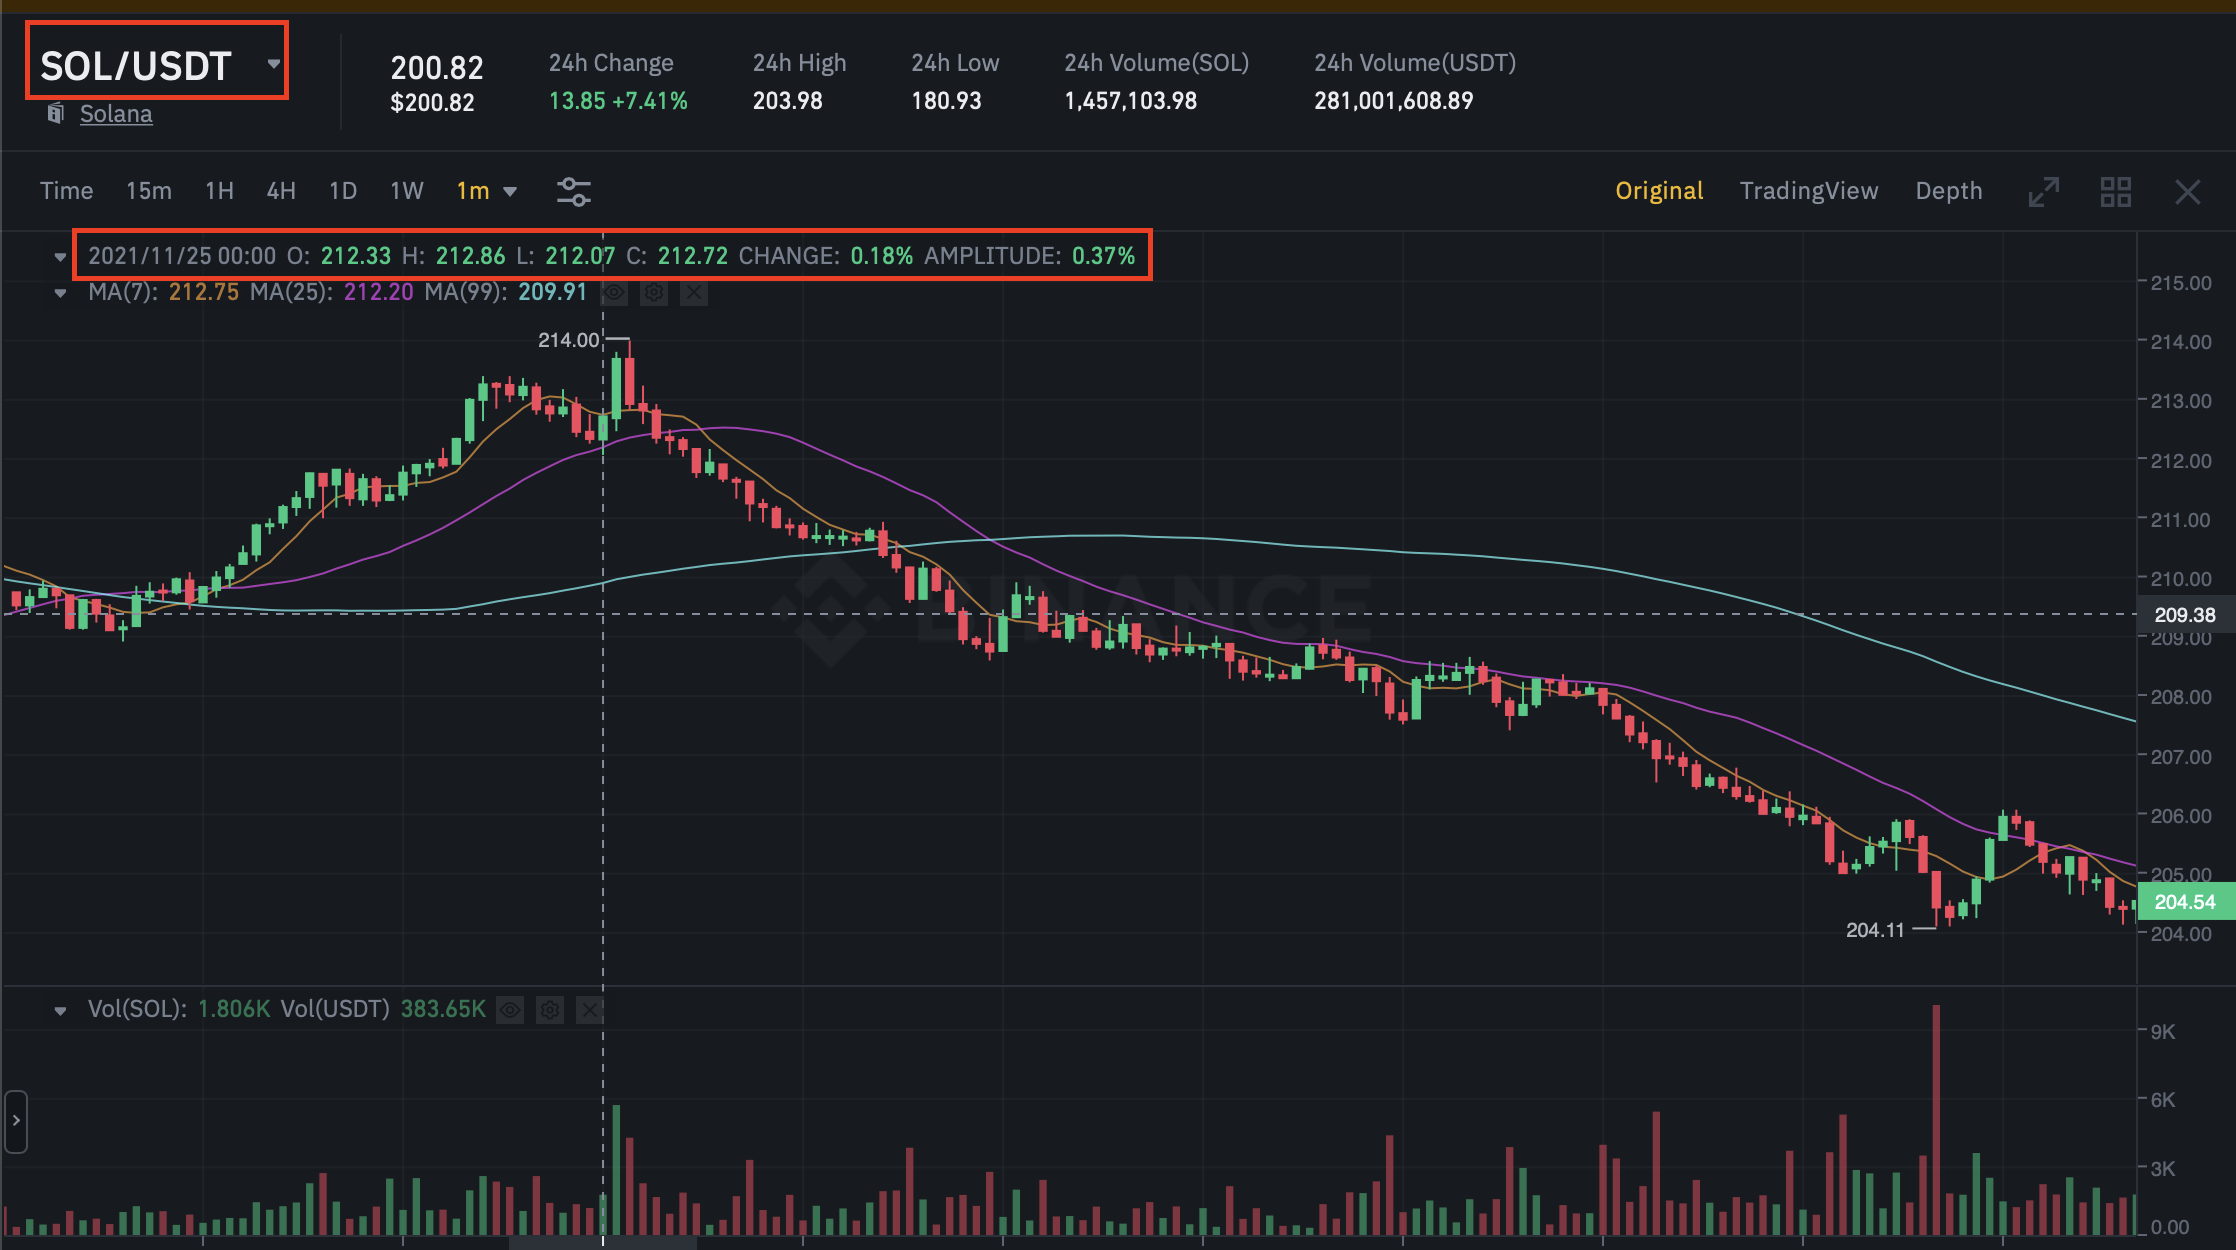Open volume indicator settings gear
Viewport: 2236px width, 1250px height.
(550, 1010)
